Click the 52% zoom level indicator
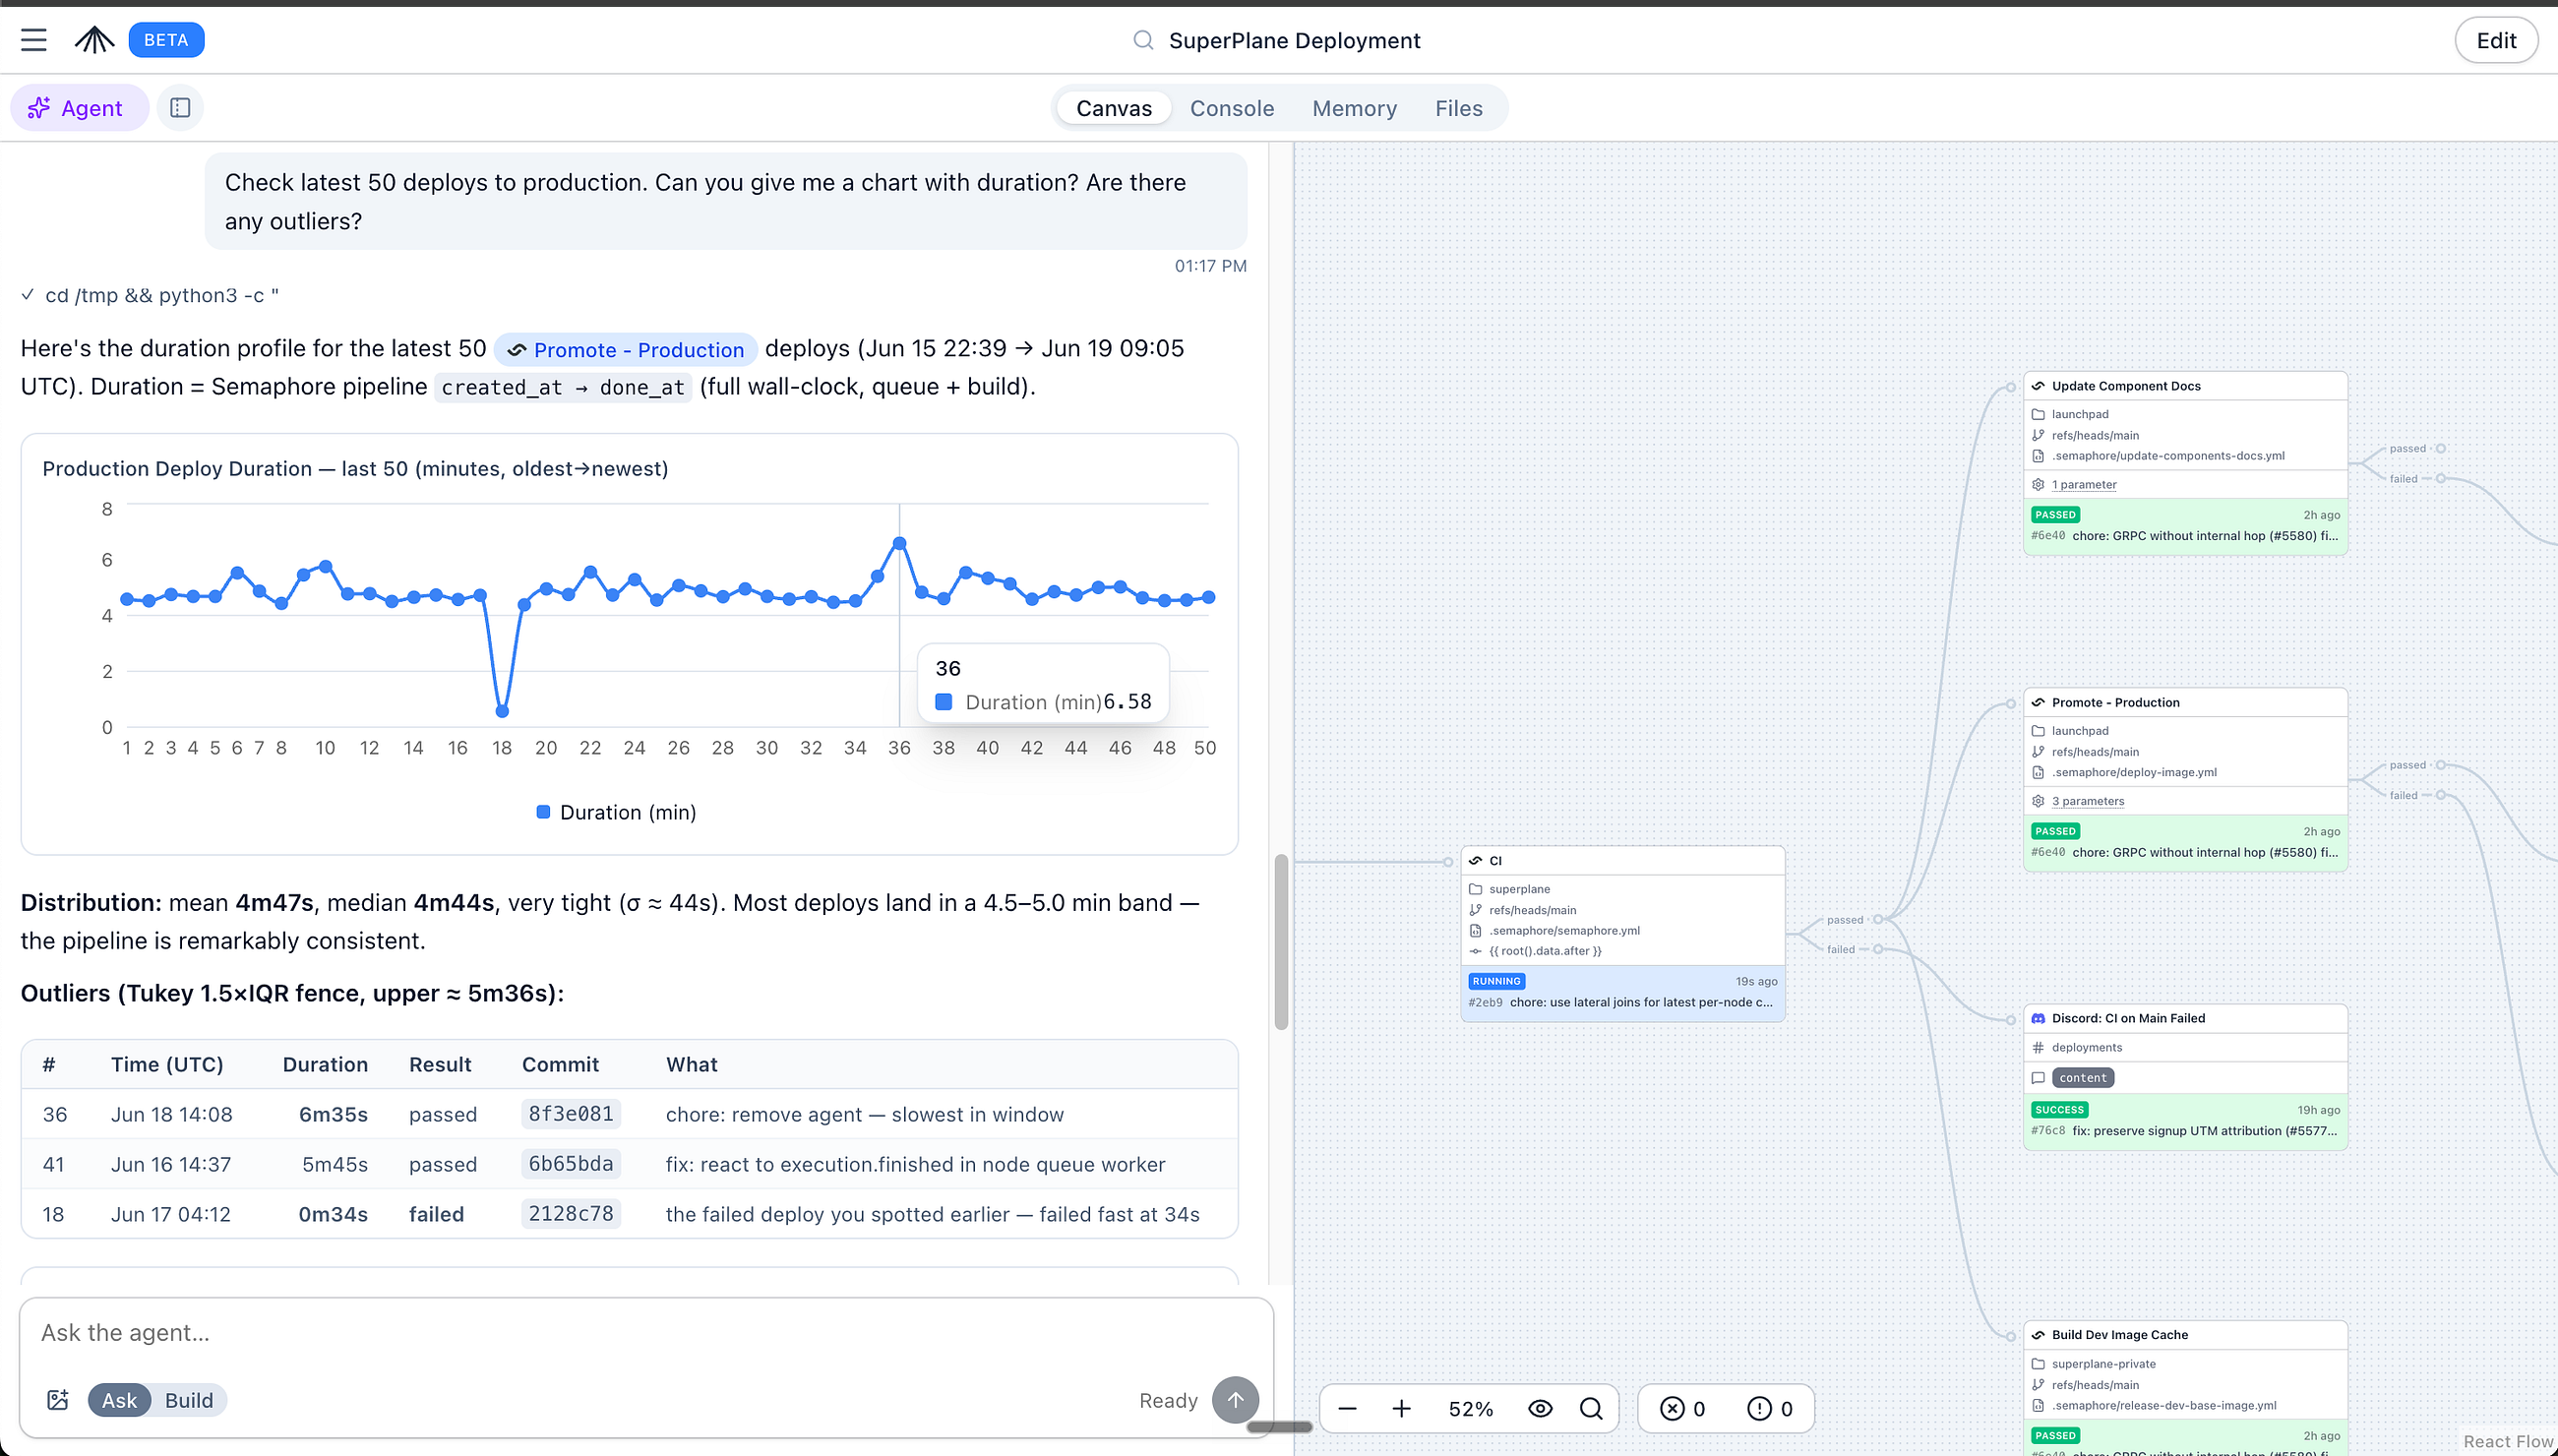2558x1456 pixels. pos(1470,1409)
